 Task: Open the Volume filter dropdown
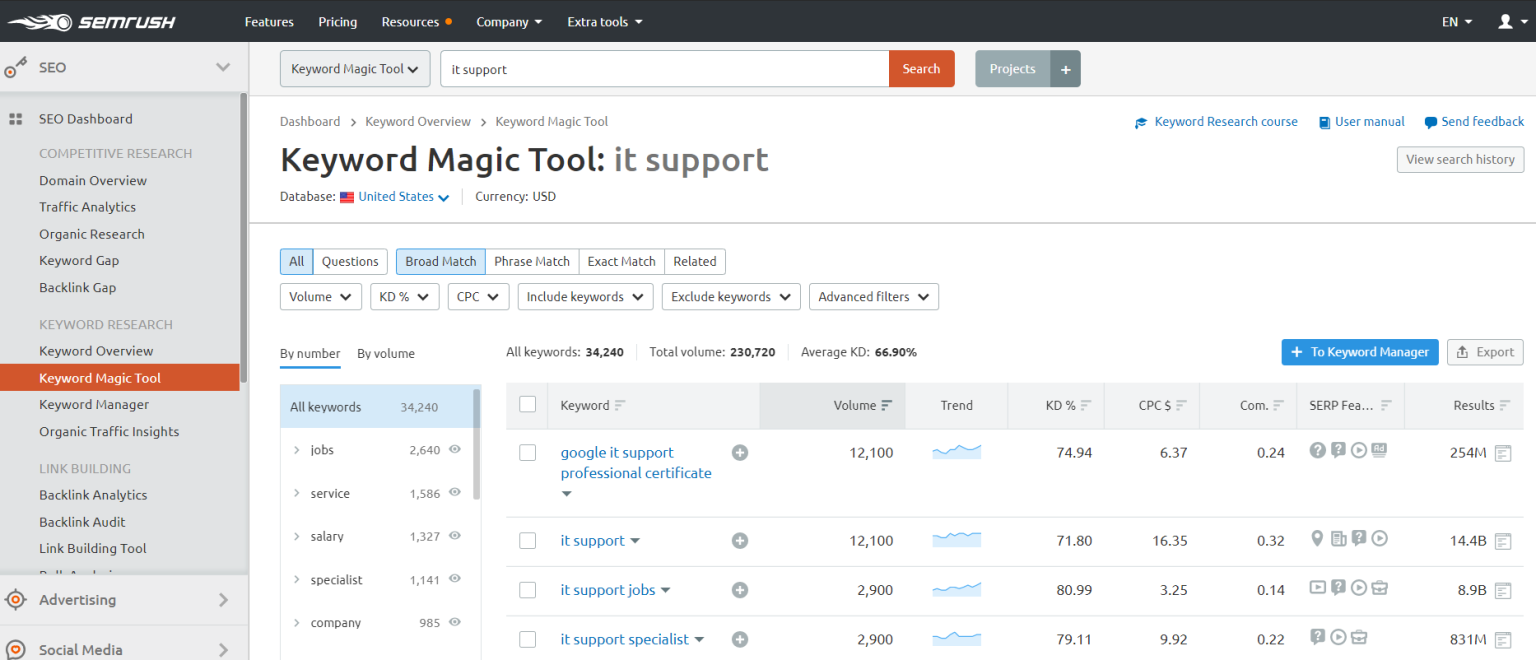(320, 297)
